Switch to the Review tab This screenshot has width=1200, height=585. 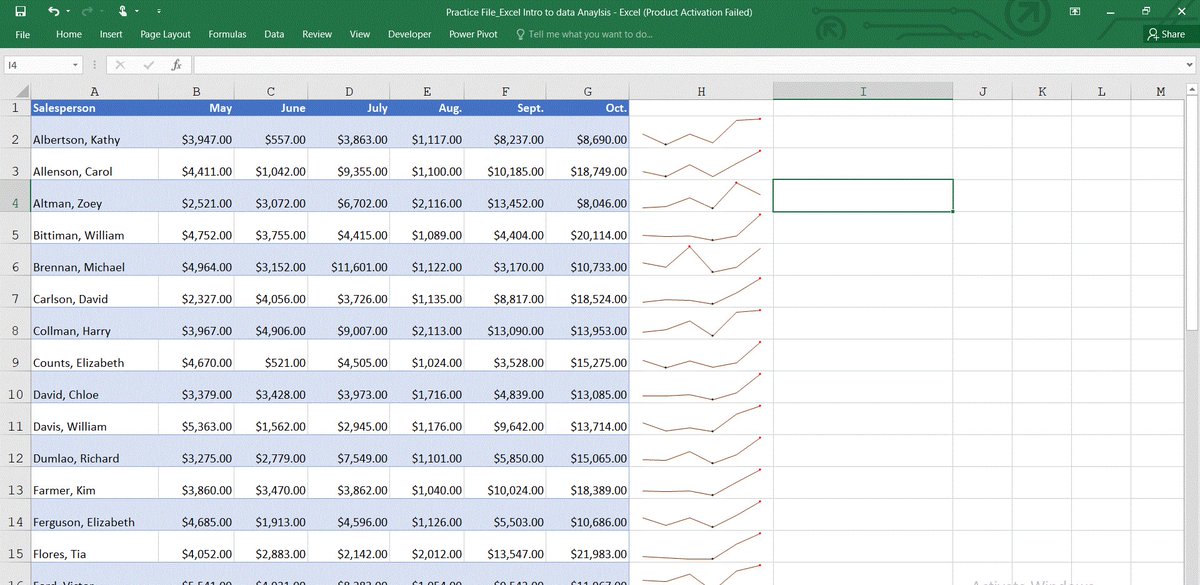click(317, 34)
